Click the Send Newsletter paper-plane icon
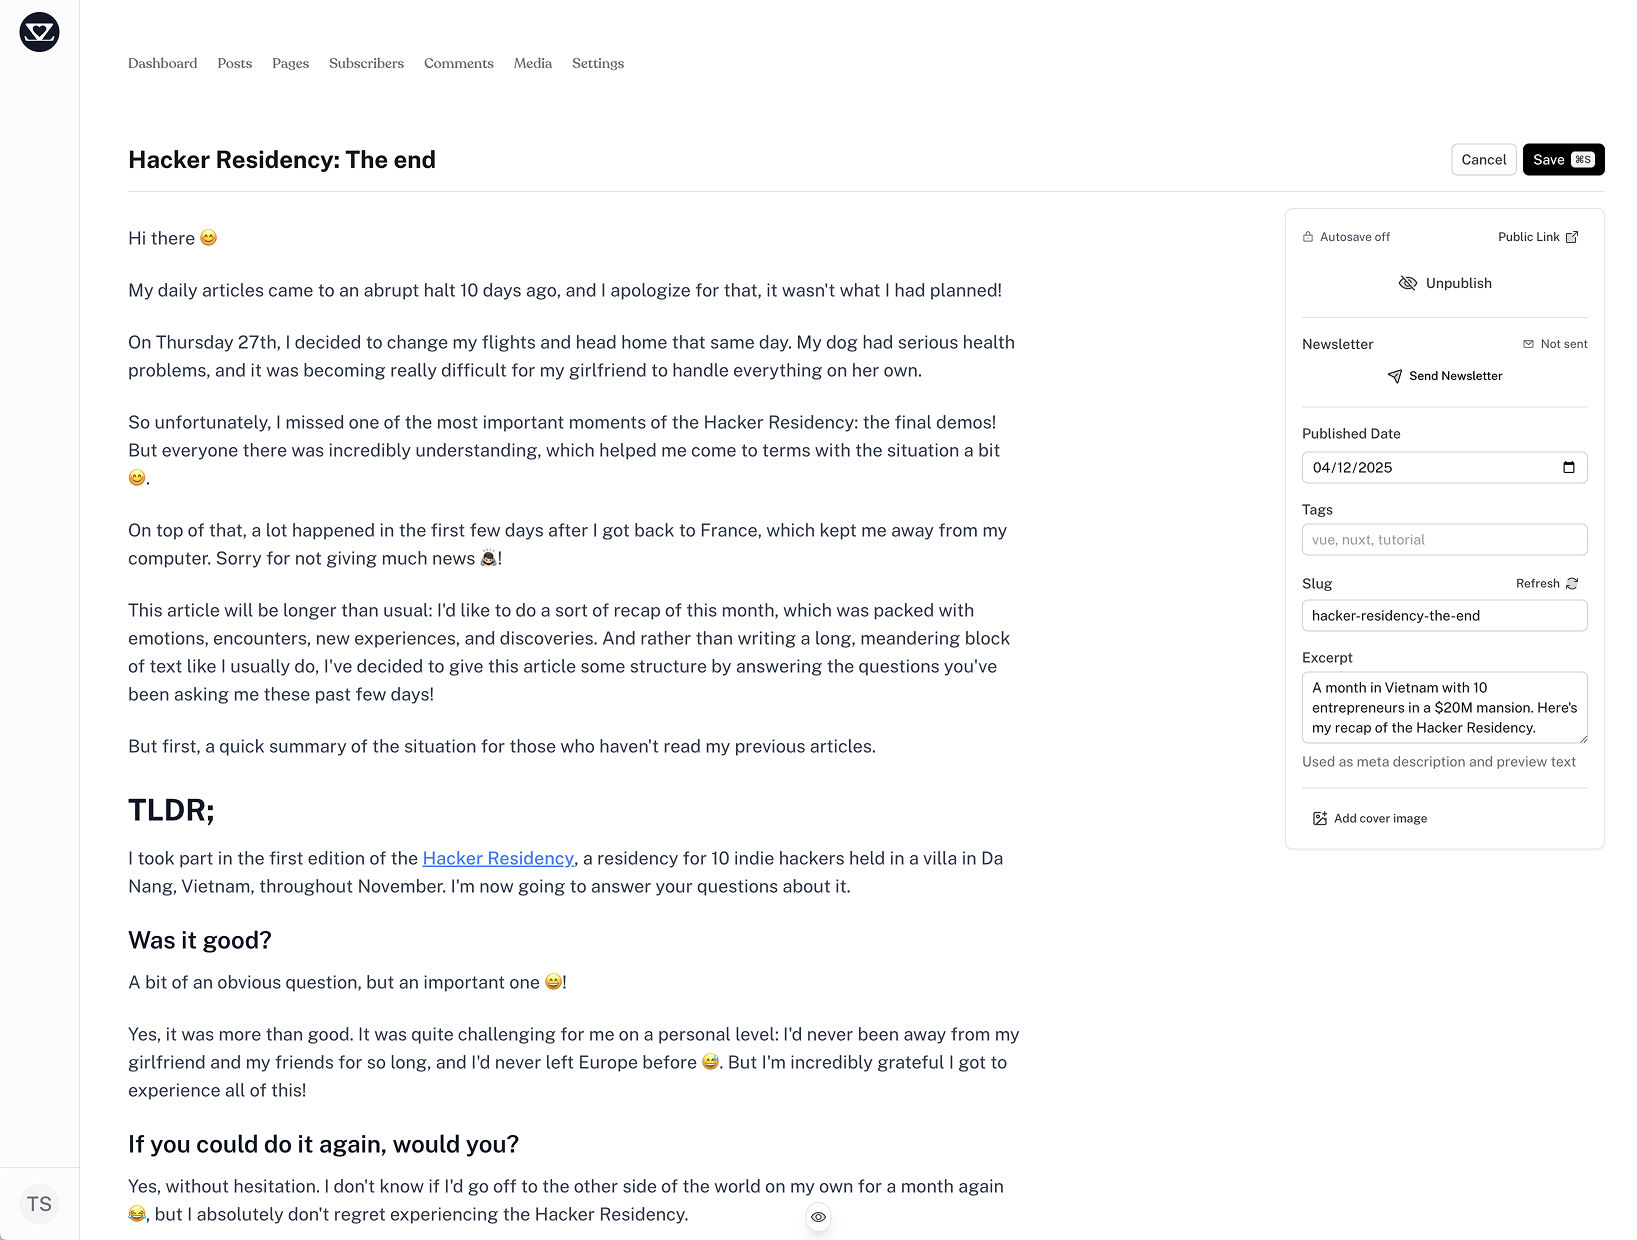The image size is (1637, 1240). click(x=1394, y=377)
